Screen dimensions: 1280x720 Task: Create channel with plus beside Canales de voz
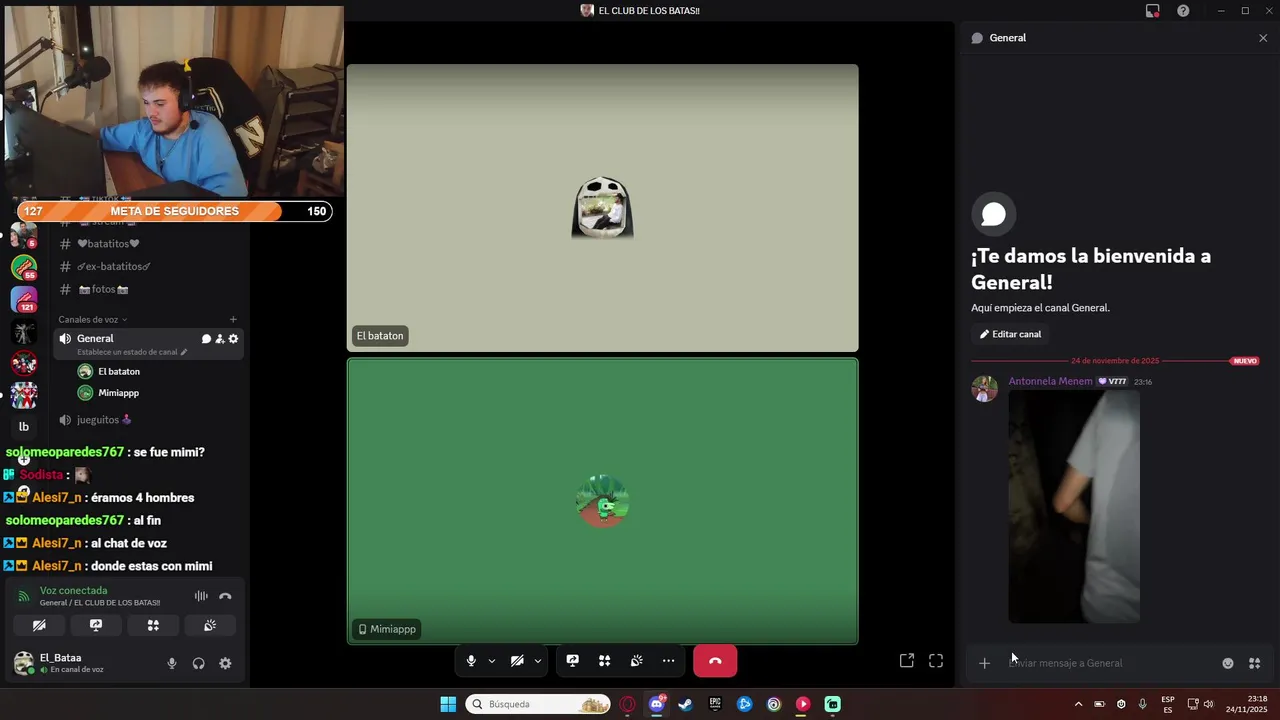pos(233,320)
